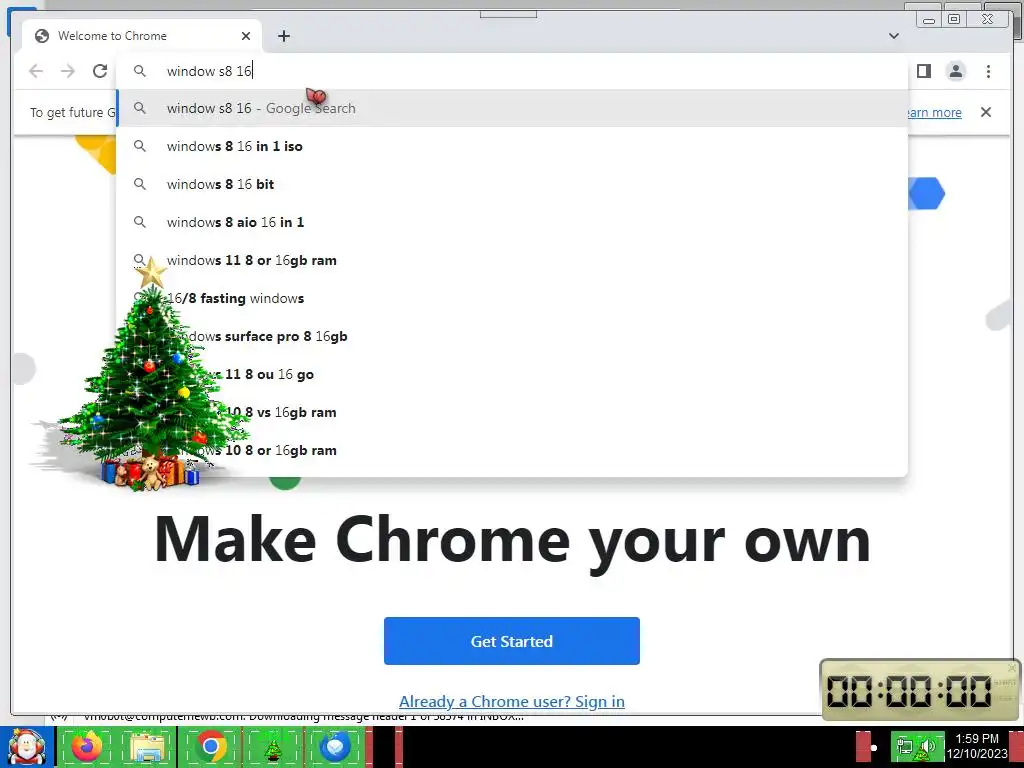
Task: Open 'Already a Chrome user? Sign in'
Action: pos(512,701)
